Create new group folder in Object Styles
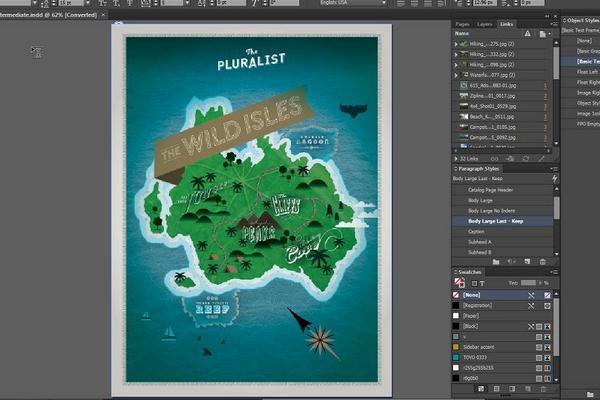 [590, 394]
